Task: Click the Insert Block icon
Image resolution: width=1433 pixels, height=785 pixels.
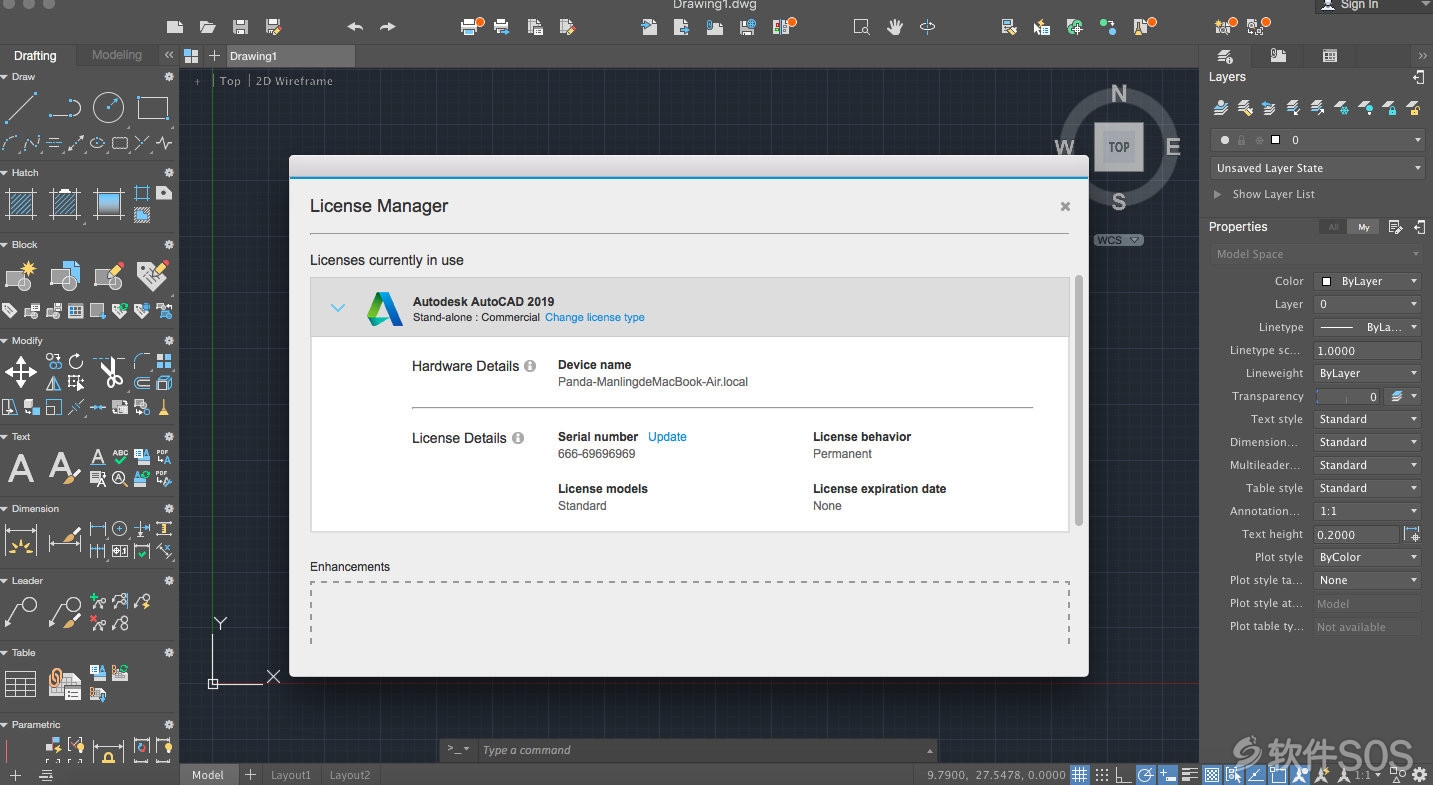Action: pos(65,276)
